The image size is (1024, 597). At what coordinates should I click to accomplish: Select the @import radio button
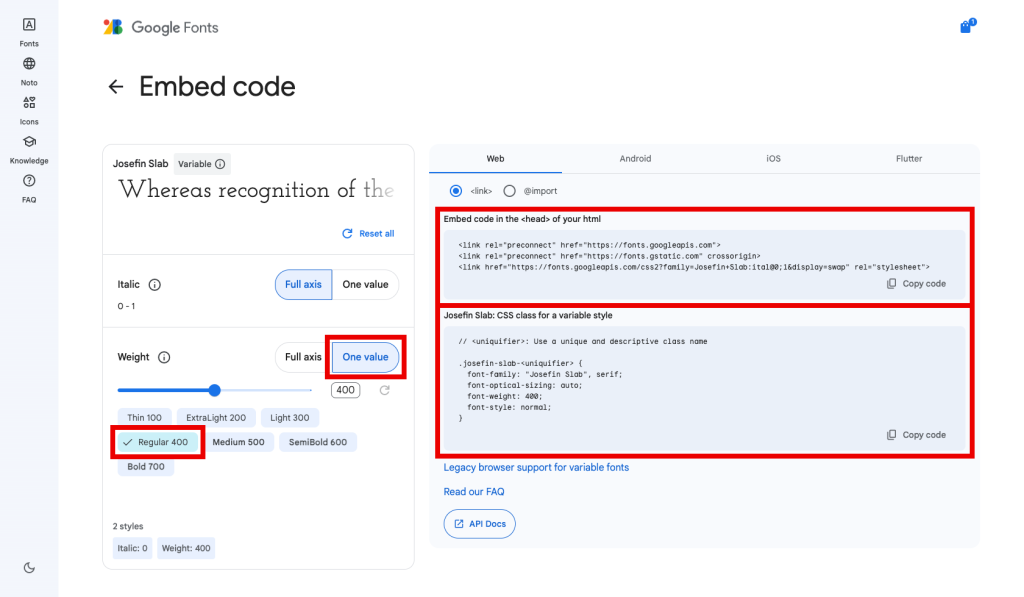point(509,191)
